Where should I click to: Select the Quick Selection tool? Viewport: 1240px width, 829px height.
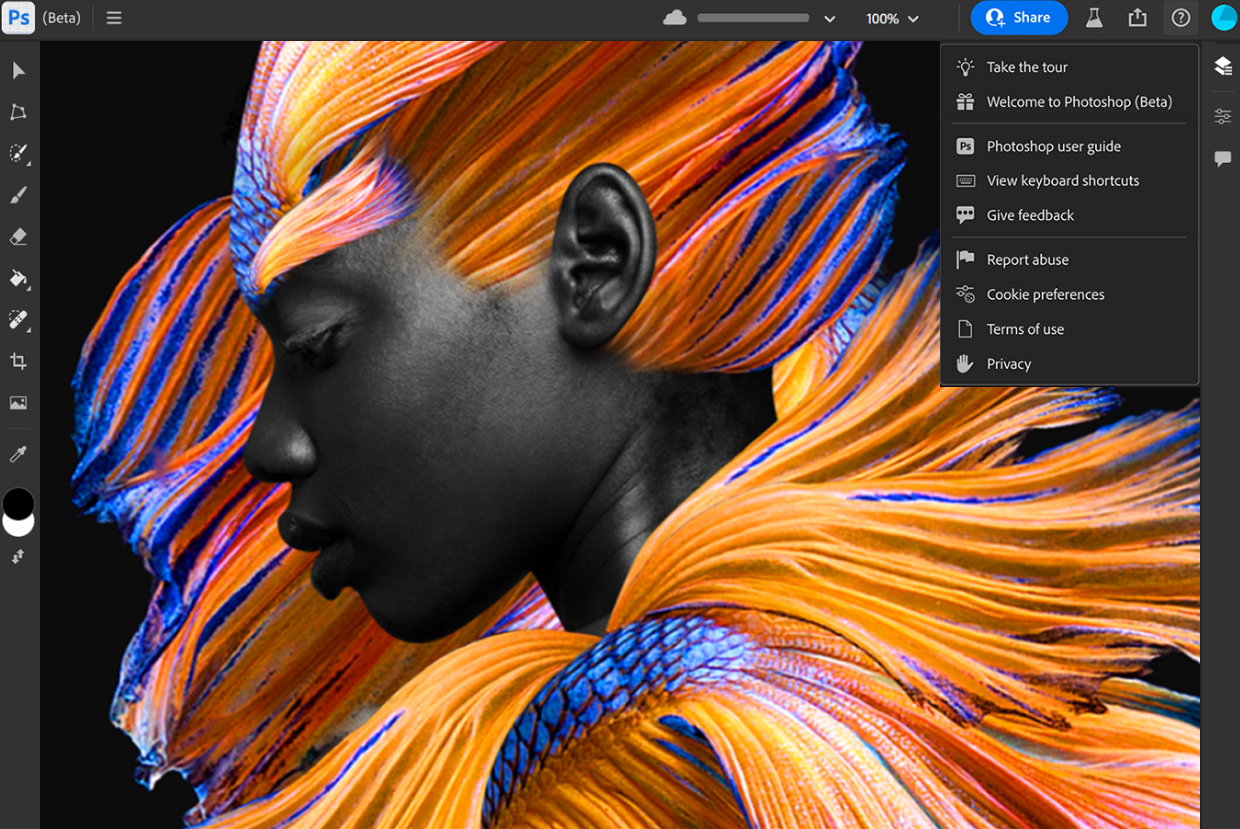click(18, 153)
